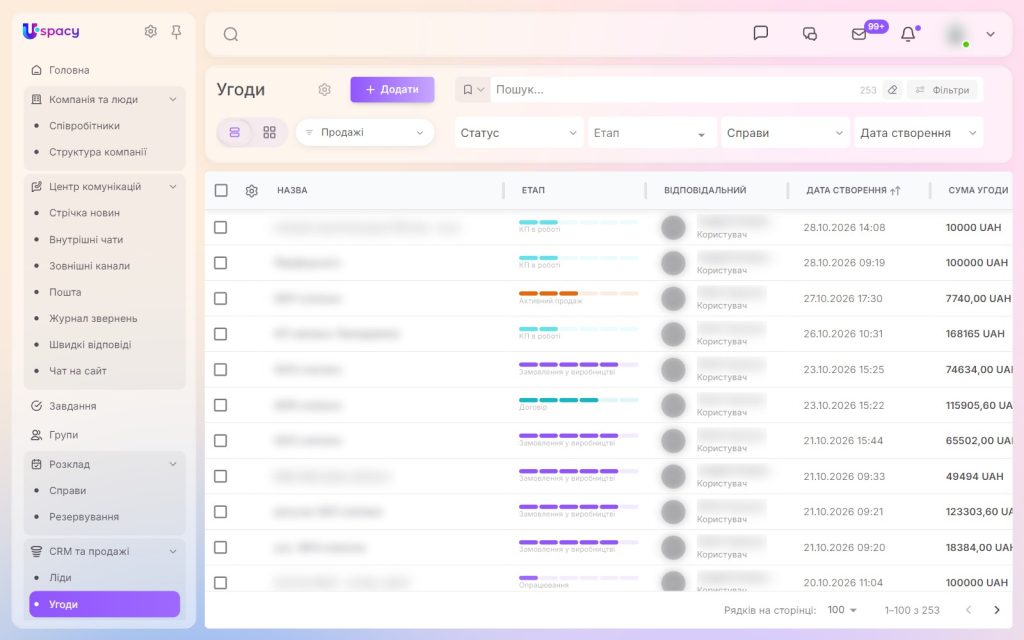Focus the Пошук deals search field

673,89
